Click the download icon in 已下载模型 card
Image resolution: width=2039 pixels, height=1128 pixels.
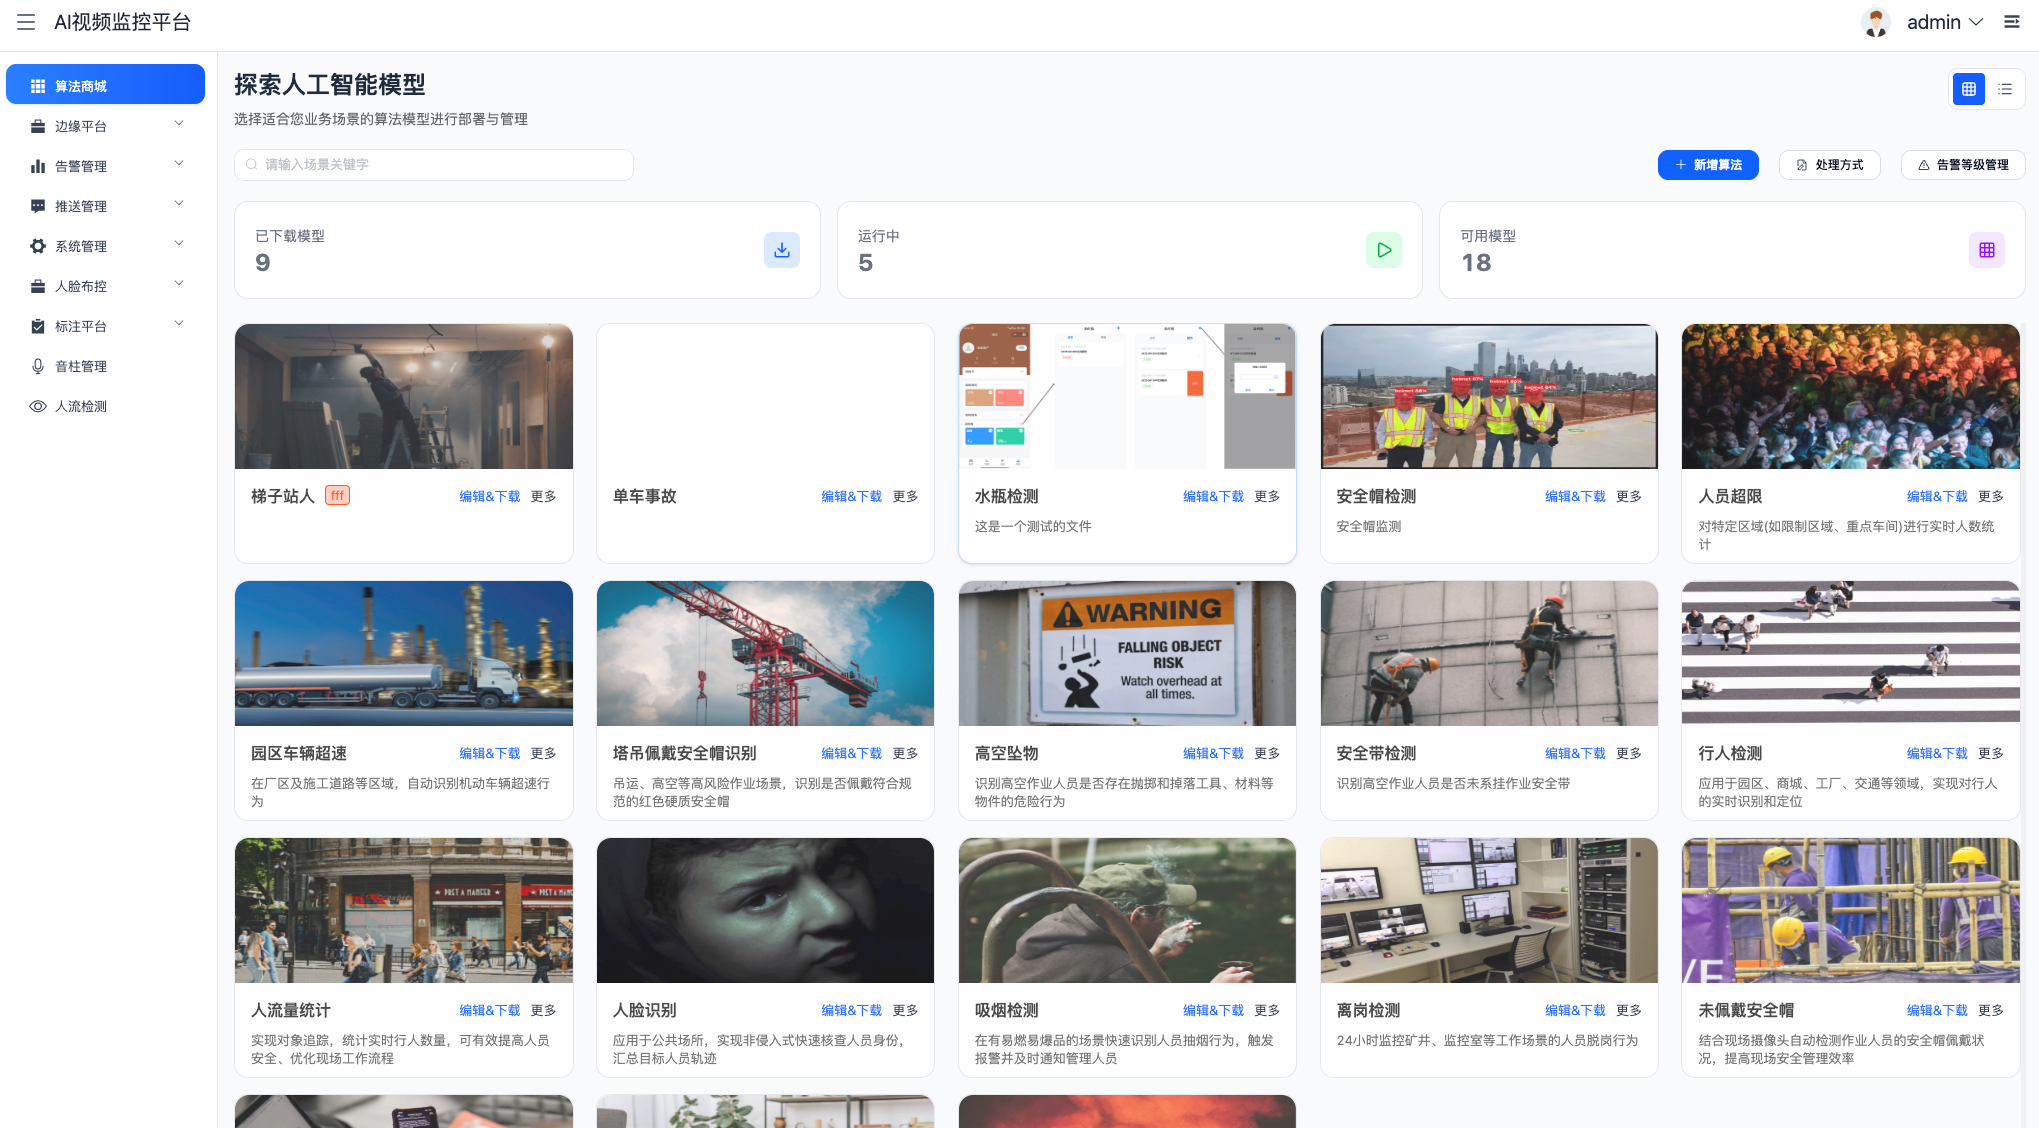click(x=781, y=250)
